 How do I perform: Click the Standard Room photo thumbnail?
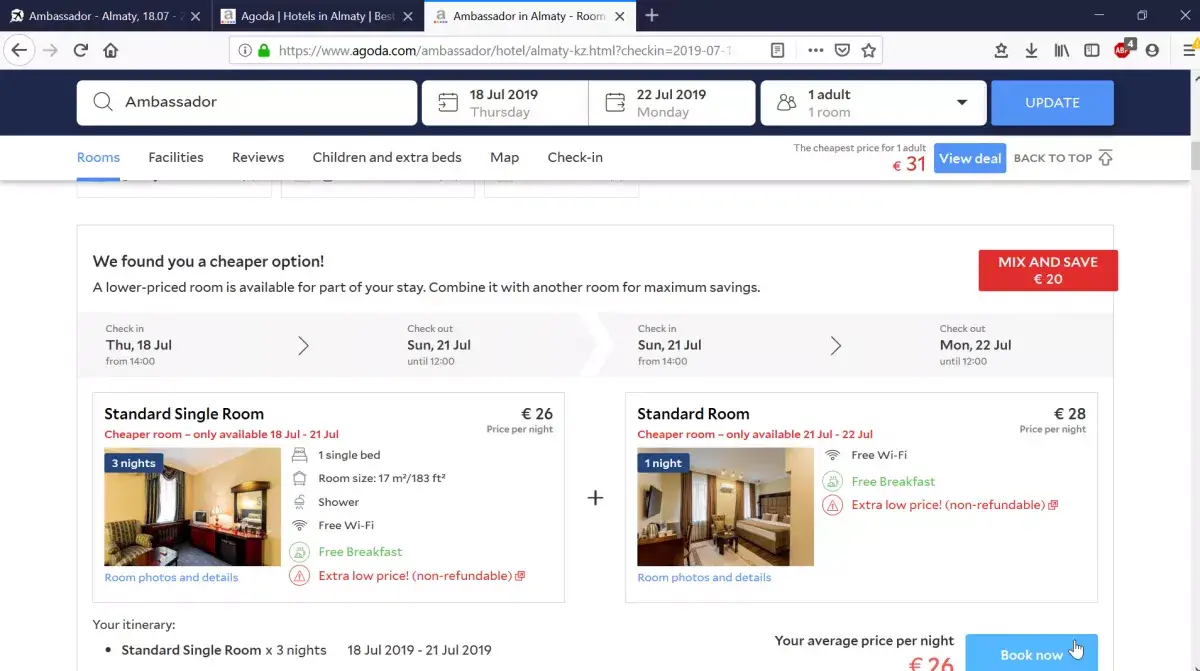coord(725,507)
